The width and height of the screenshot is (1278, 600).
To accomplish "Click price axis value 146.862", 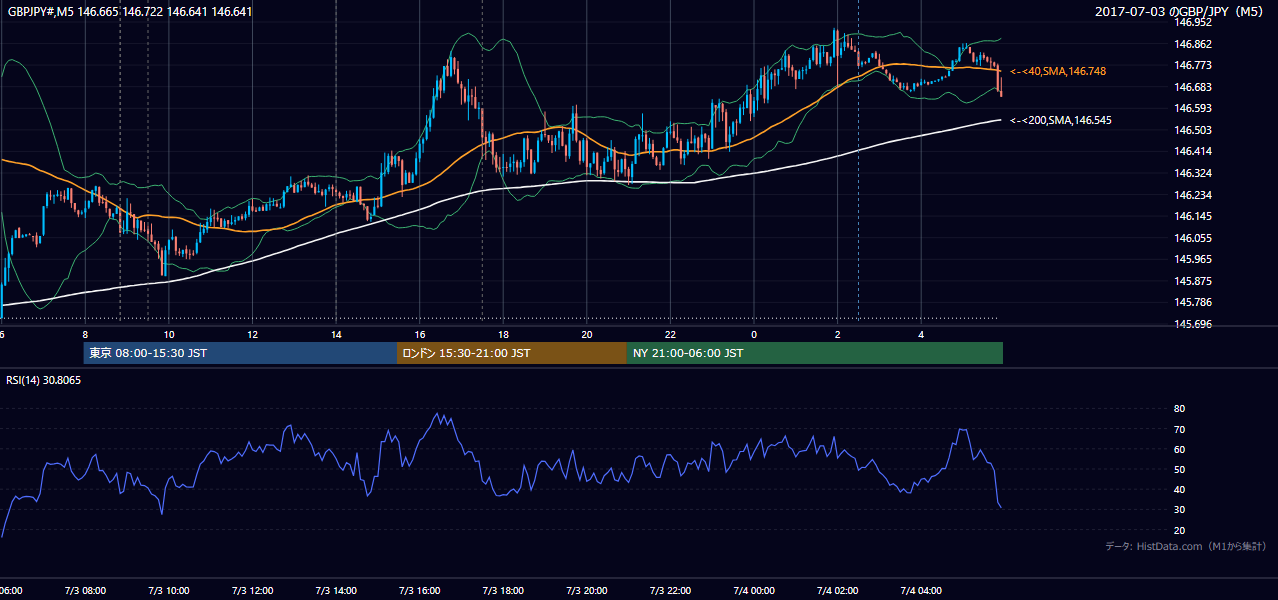I will pyautogui.click(x=1192, y=44).
